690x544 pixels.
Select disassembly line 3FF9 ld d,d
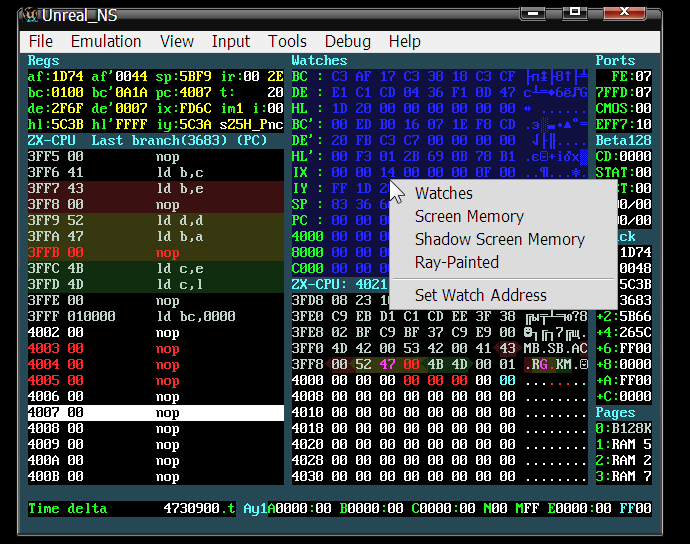point(156,221)
